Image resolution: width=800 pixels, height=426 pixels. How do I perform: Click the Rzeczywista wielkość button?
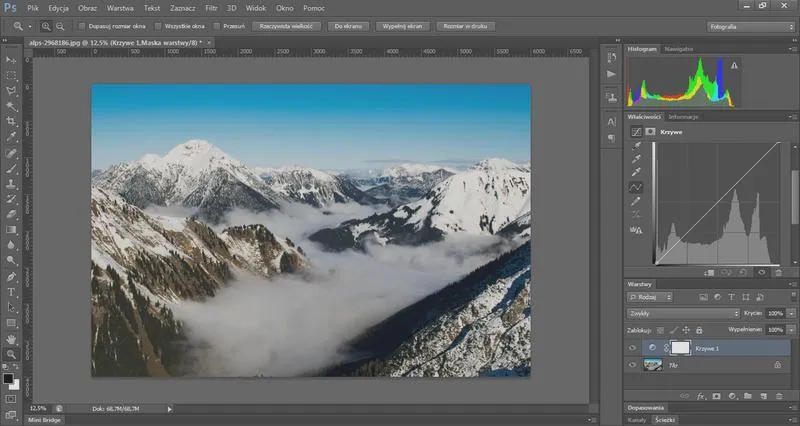click(x=287, y=25)
